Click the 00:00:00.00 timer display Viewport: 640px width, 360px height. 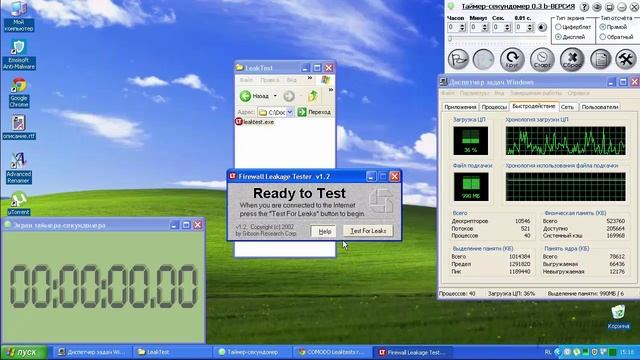(104, 286)
